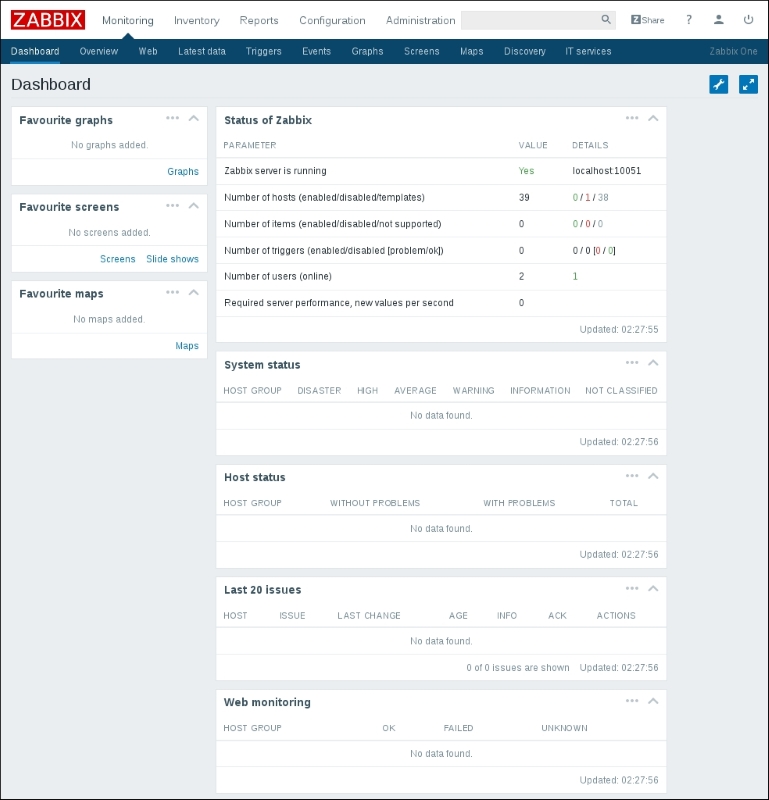Switch to the Latest data tab
769x800 pixels.
(202, 51)
